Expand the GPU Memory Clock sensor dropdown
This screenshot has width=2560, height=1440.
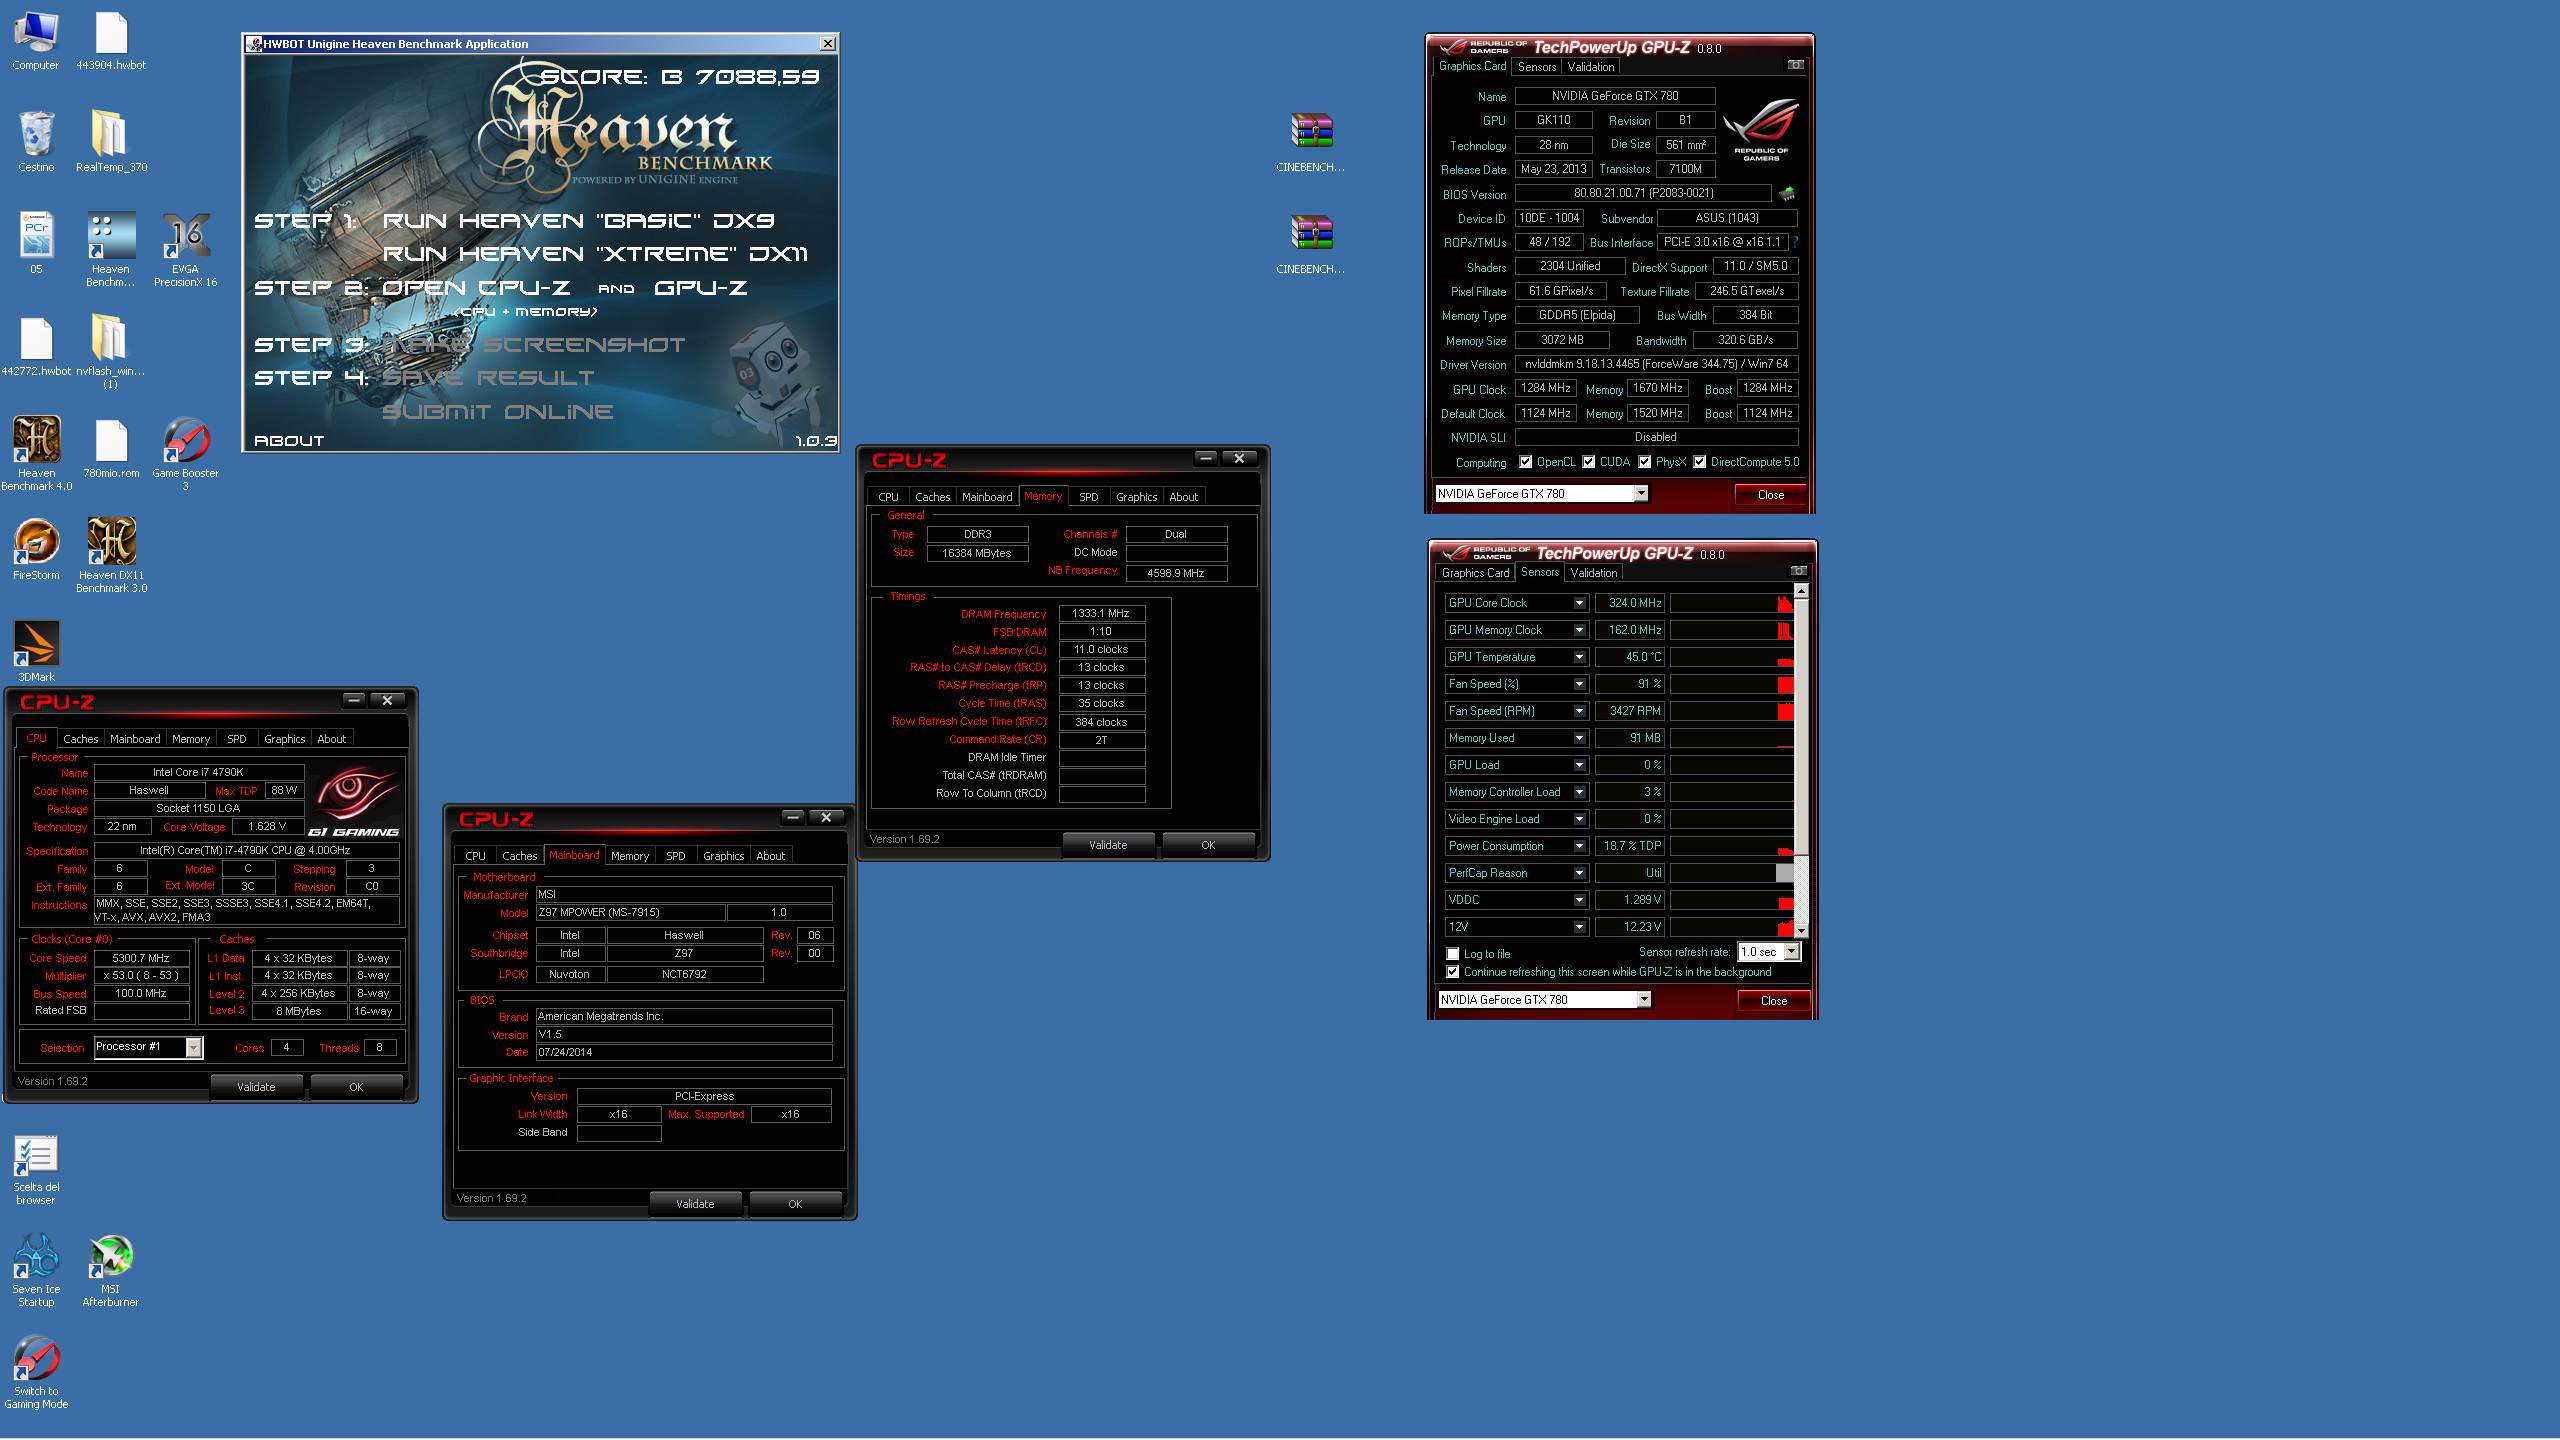coord(1579,630)
